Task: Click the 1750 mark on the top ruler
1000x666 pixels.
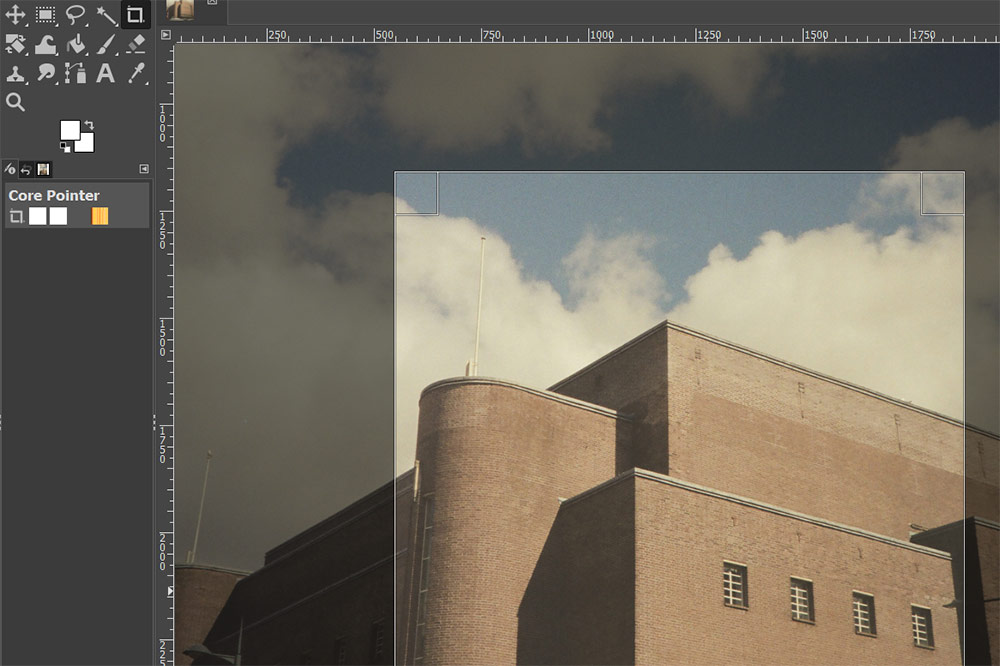Action: (923, 34)
